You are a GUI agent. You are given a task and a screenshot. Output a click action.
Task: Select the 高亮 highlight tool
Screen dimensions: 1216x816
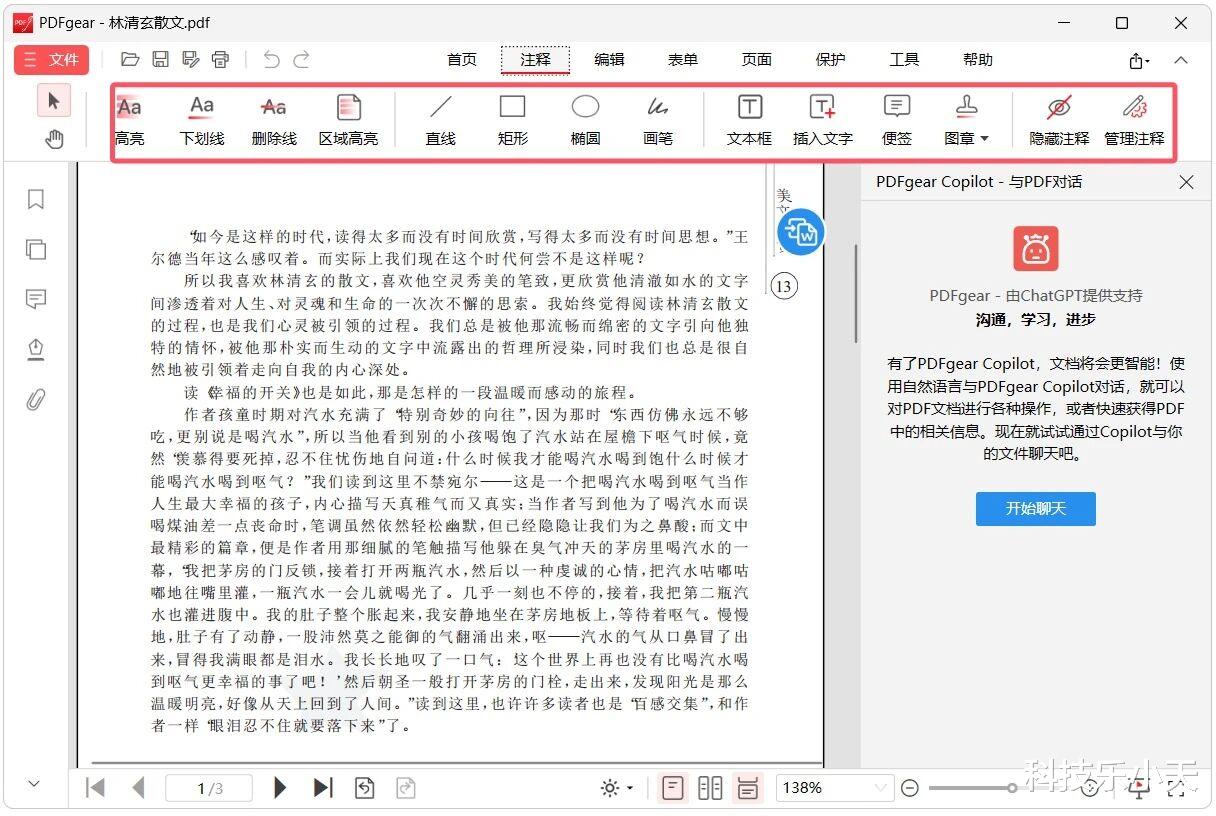[x=129, y=120]
